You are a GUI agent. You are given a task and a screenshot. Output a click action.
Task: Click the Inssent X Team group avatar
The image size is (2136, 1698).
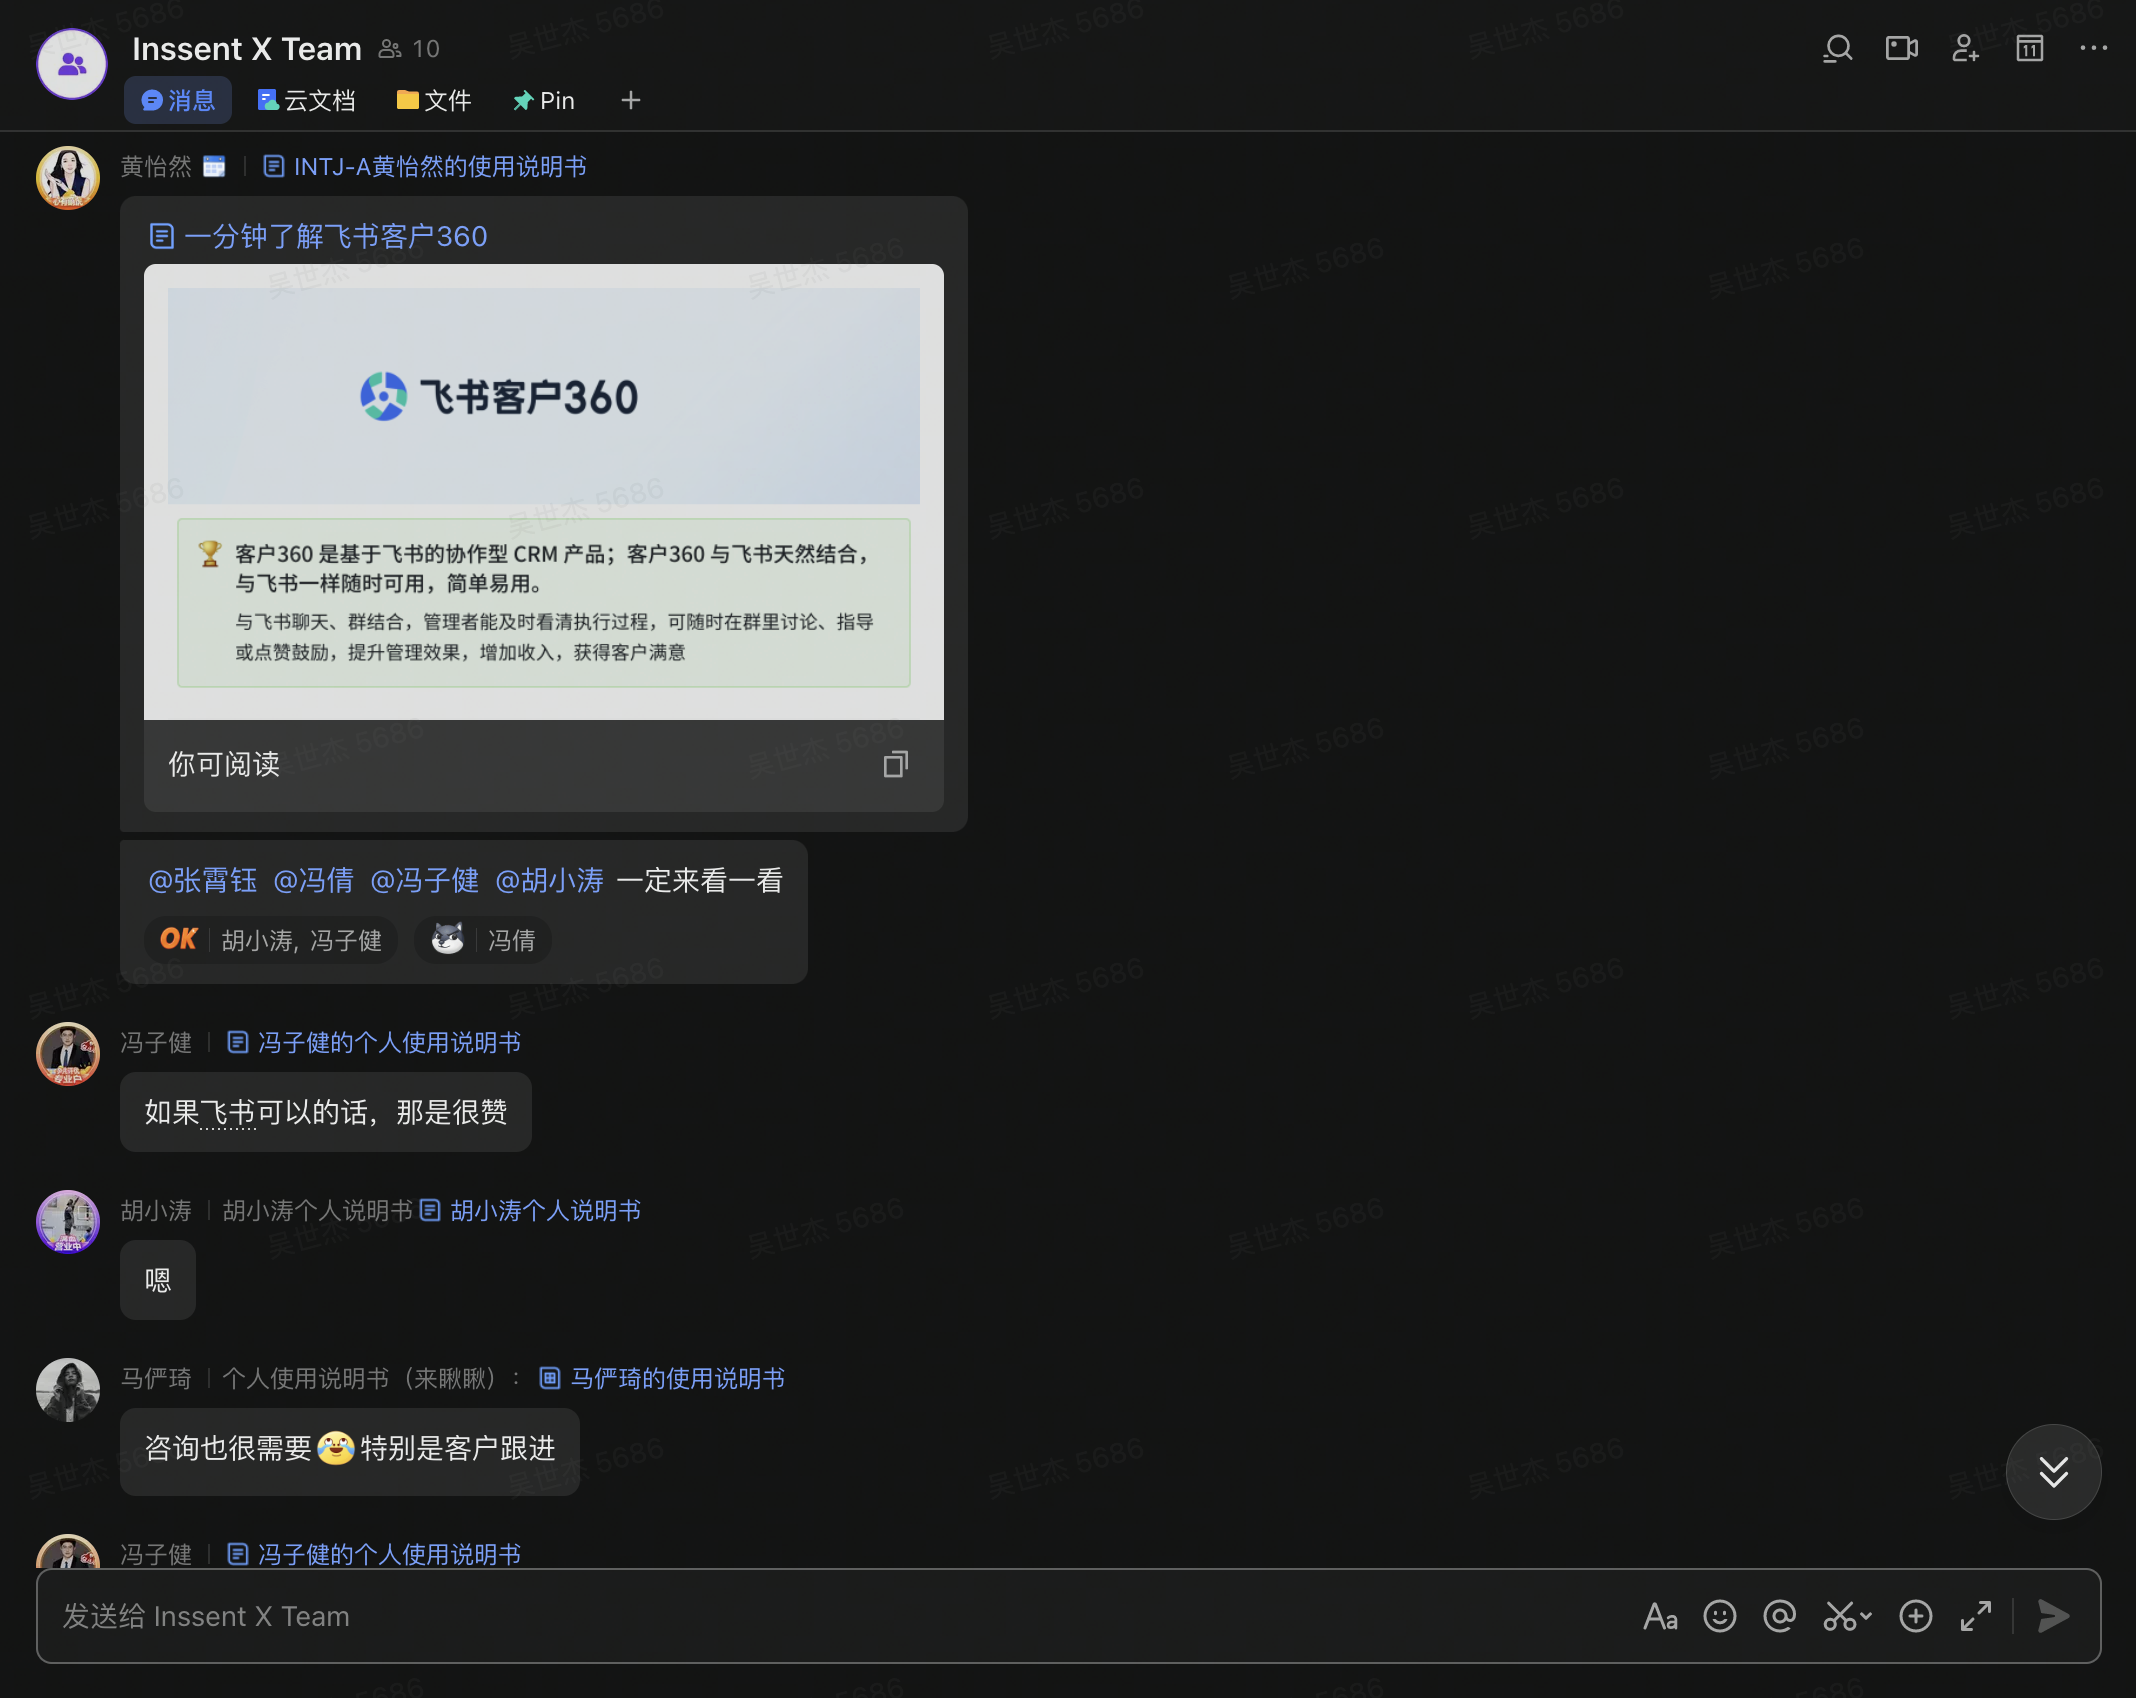[72, 65]
